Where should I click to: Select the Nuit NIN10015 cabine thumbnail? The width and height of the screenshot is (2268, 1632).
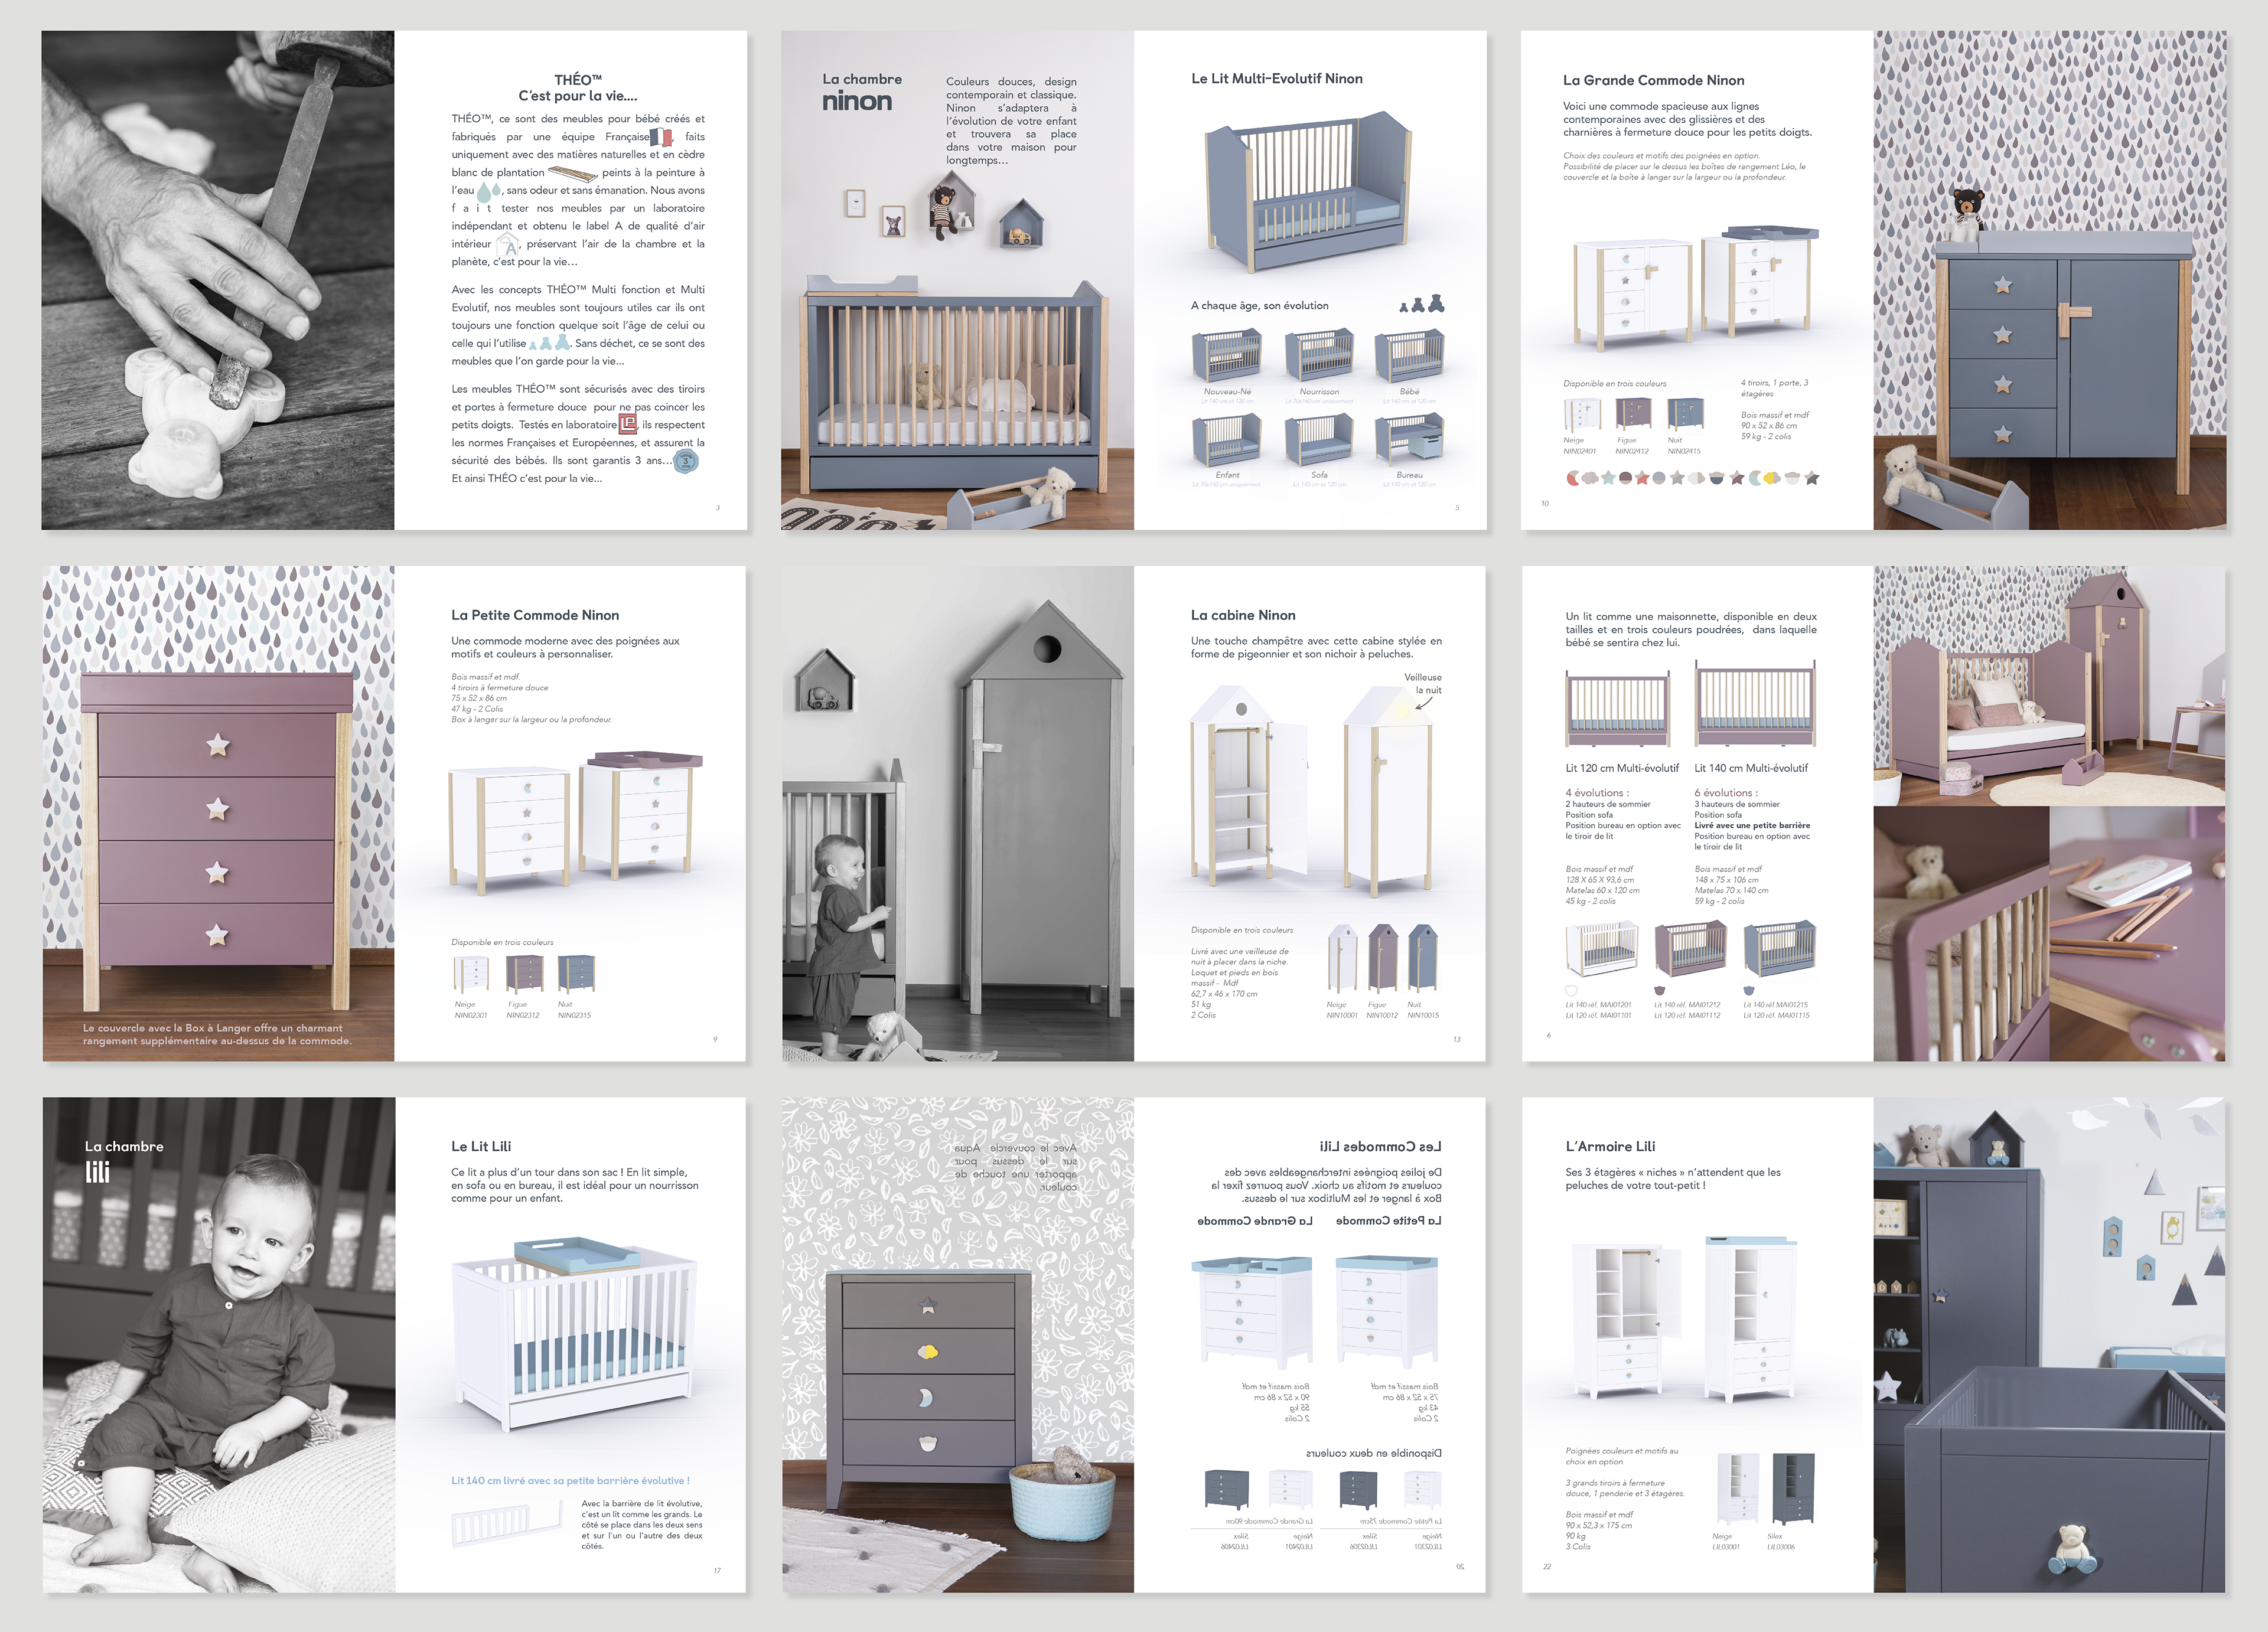[x=1422, y=959]
